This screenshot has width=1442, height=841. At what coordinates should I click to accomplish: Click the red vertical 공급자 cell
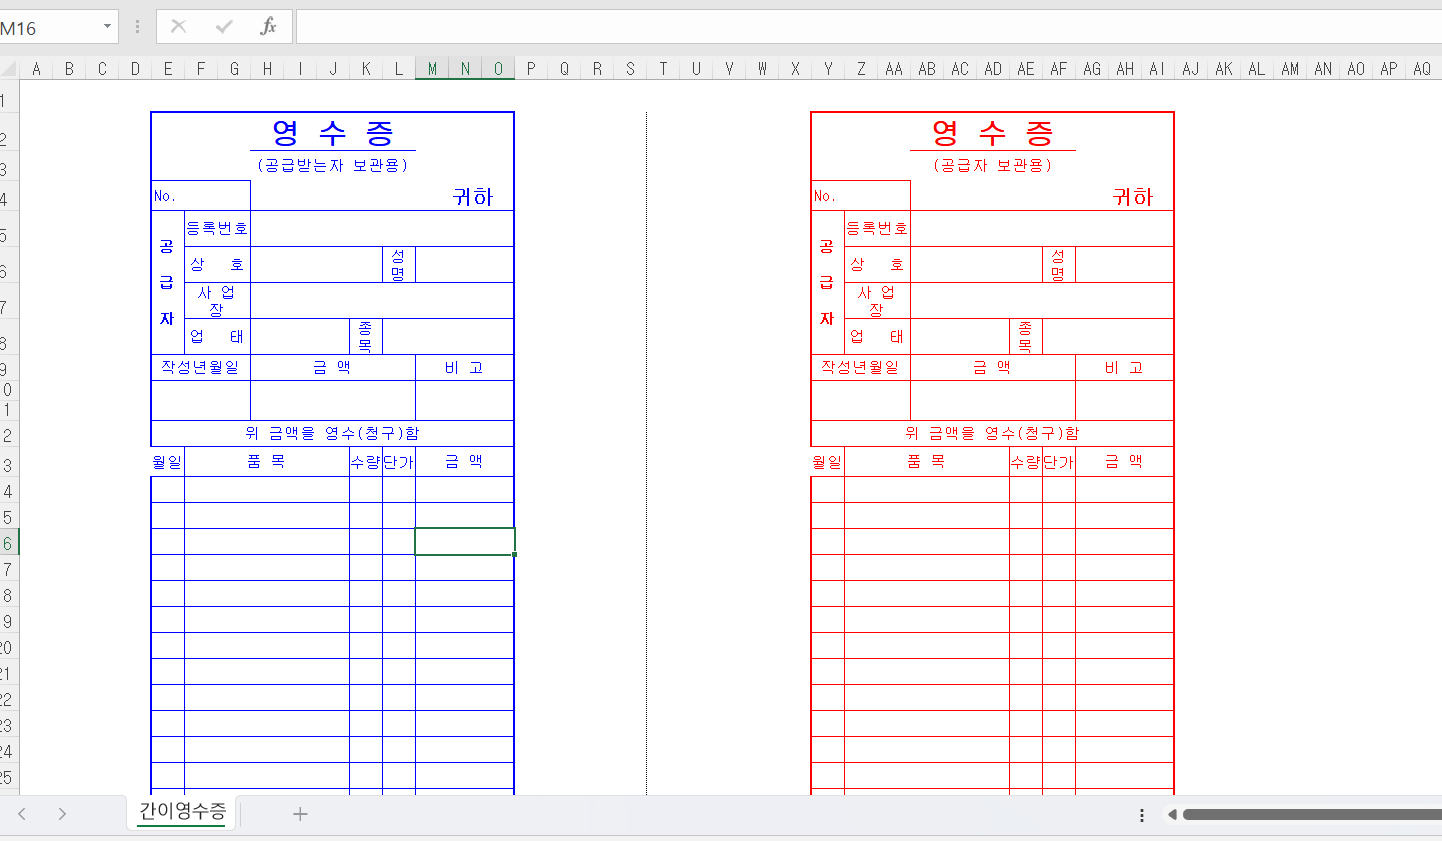tap(827, 282)
